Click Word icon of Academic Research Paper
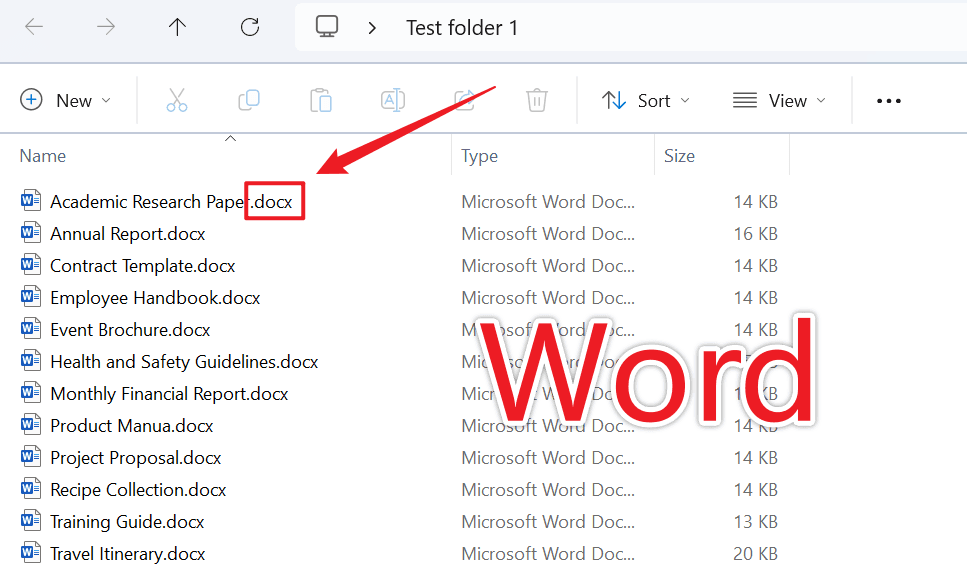The image size is (967, 587). (x=31, y=200)
